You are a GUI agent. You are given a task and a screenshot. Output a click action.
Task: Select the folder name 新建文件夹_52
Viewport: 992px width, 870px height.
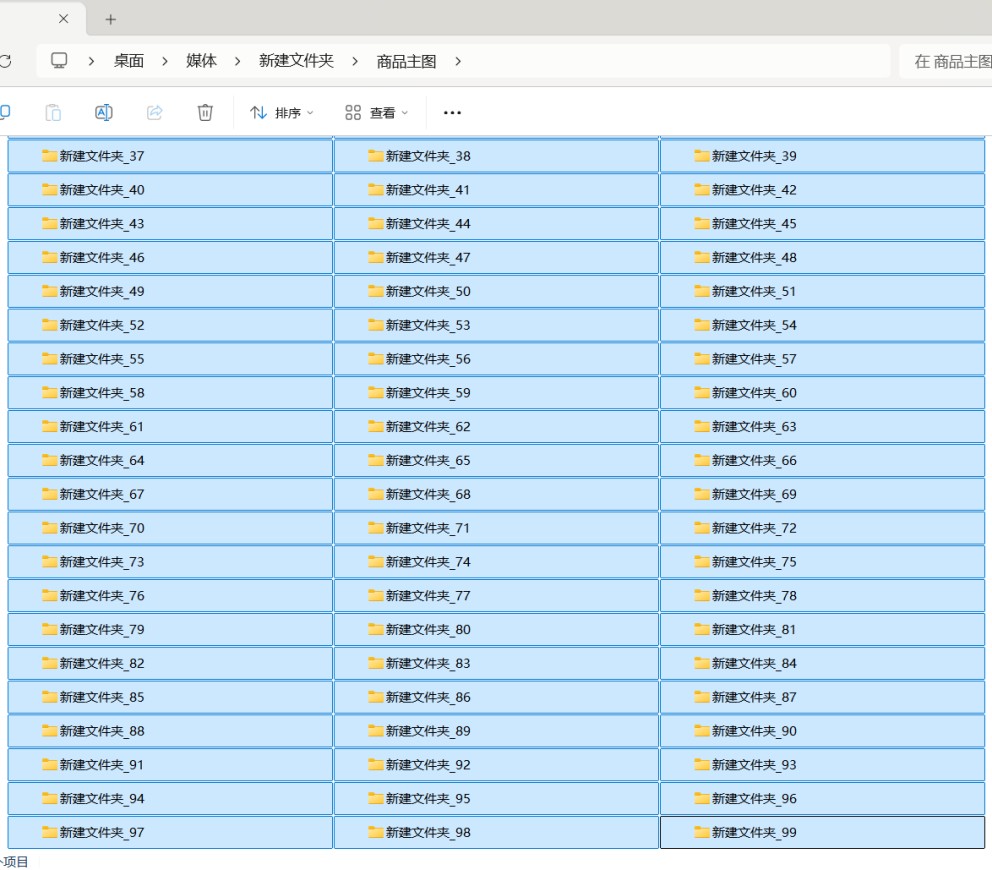point(102,325)
